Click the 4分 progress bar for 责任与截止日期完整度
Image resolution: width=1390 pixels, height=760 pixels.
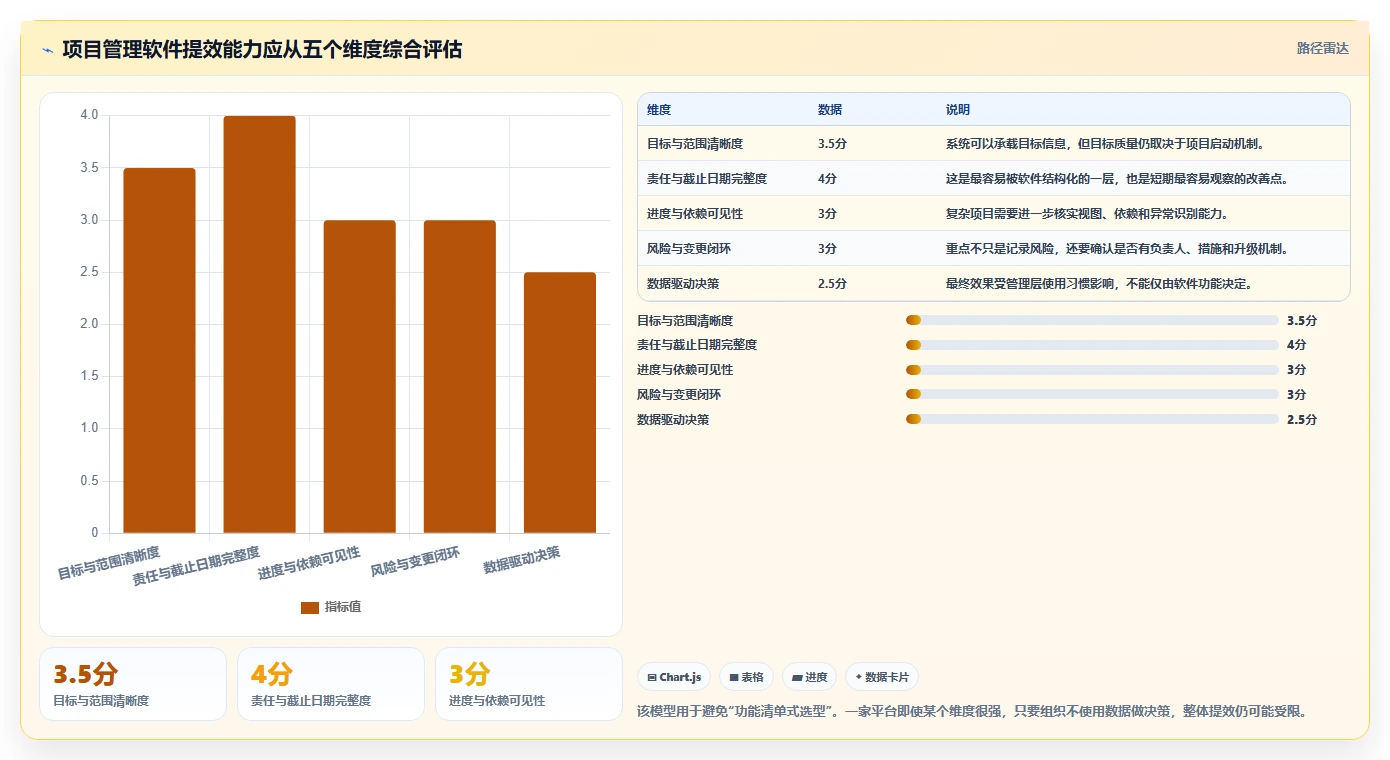[1092, 345]
